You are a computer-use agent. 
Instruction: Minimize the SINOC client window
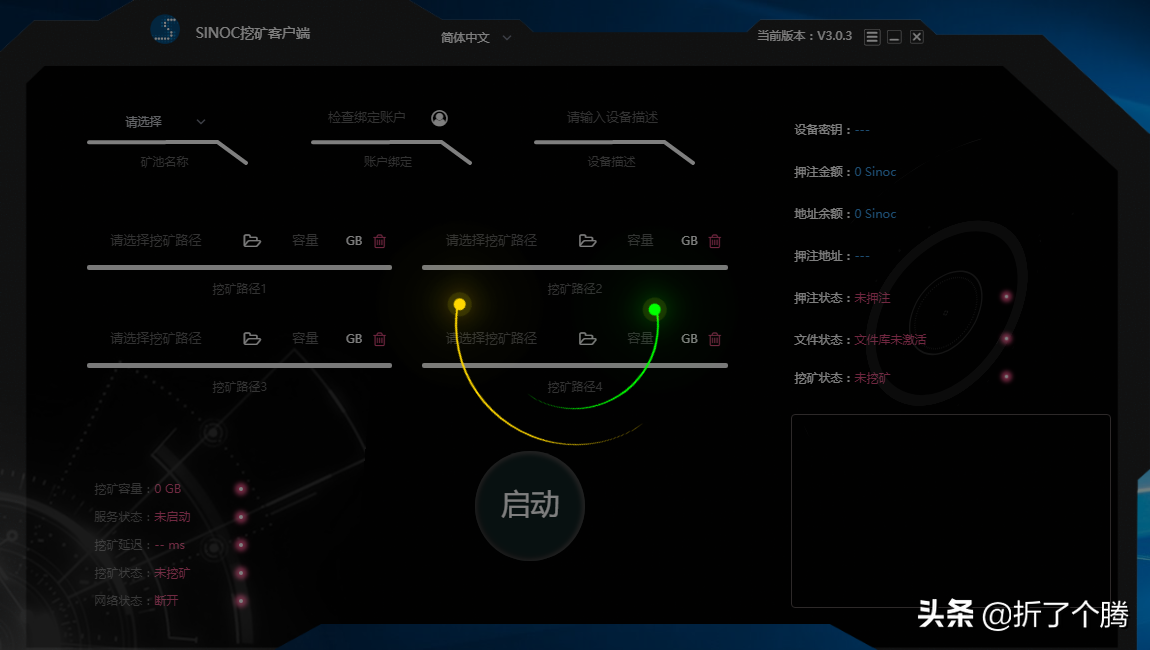[894, 37]
